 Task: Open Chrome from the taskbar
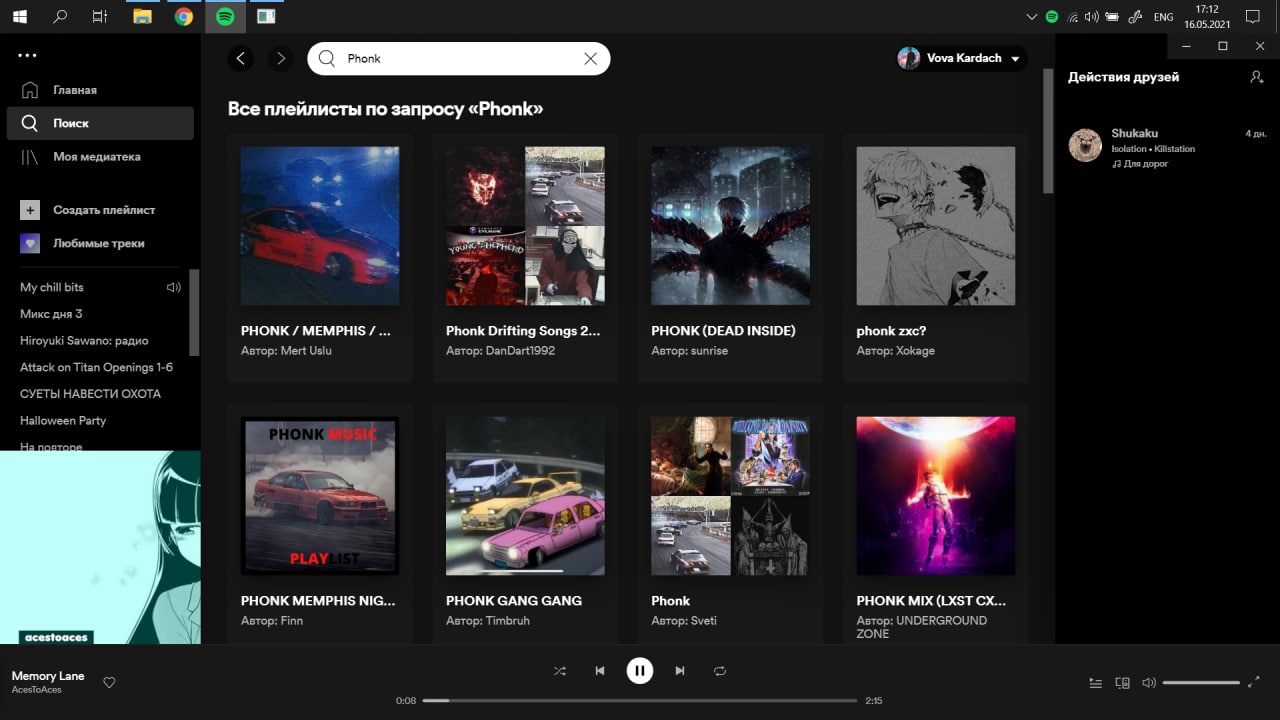[184, 16]
